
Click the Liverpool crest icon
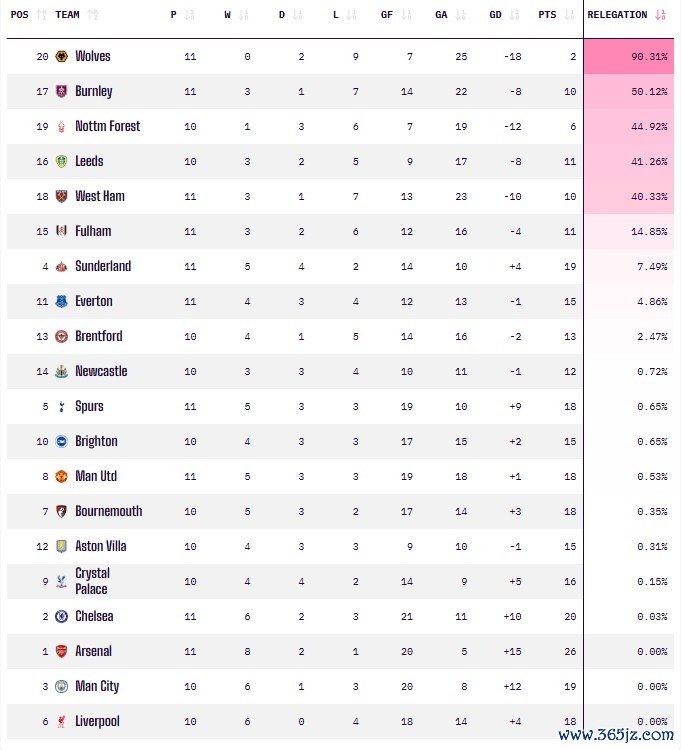point(62,722)
